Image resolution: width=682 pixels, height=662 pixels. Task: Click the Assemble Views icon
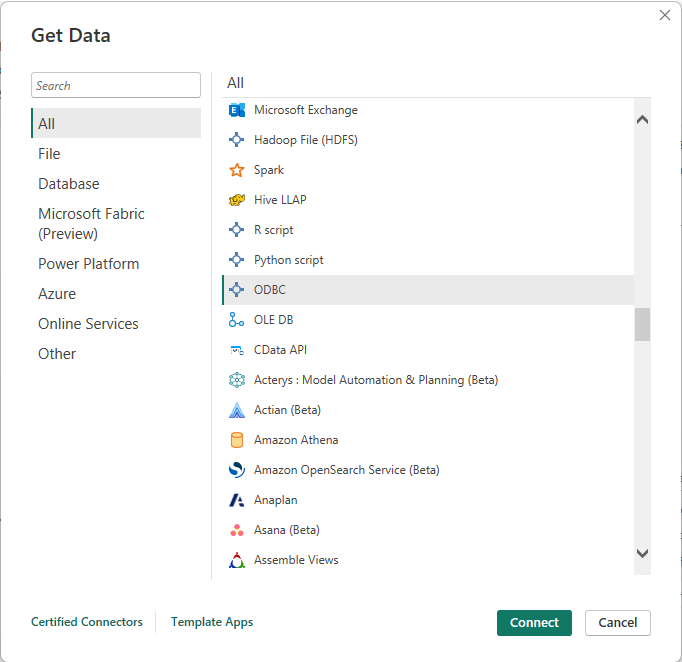(x=237, y=560)
